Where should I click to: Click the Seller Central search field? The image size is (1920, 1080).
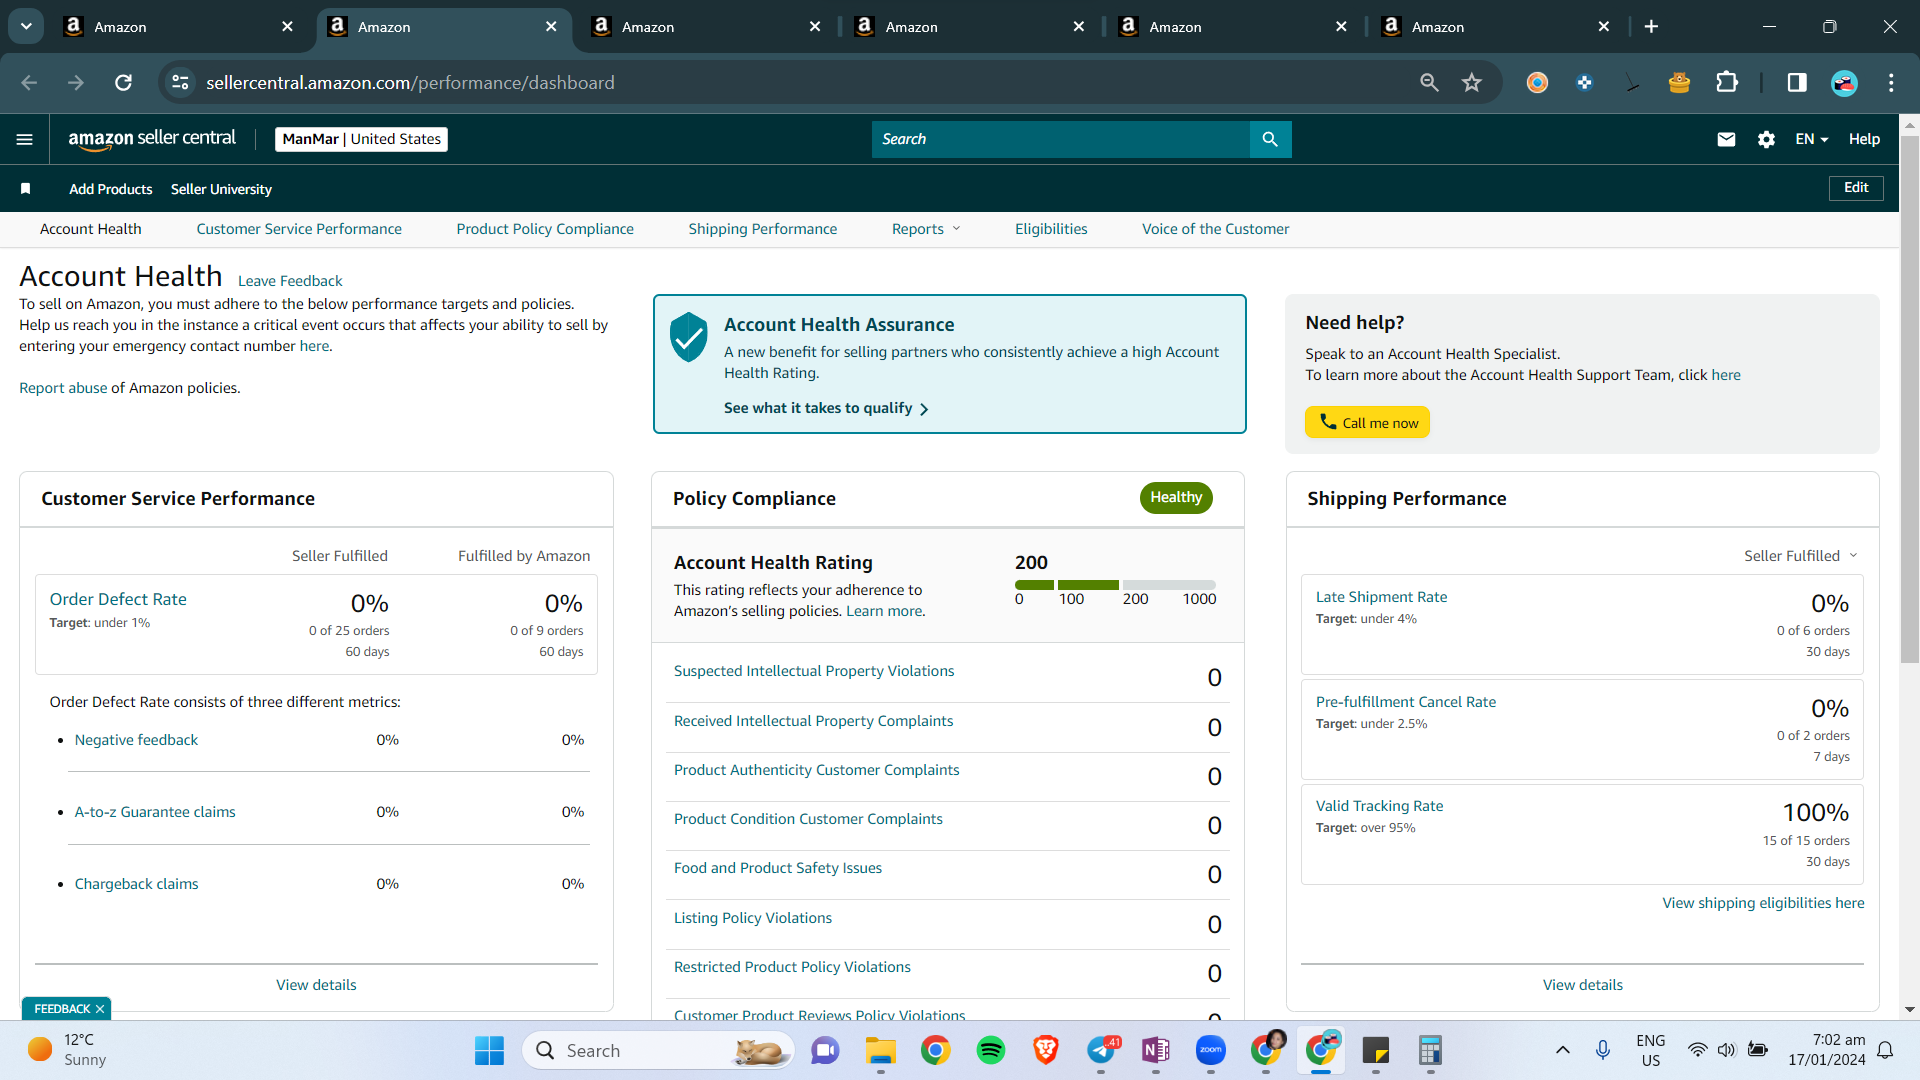(1061, 139)
